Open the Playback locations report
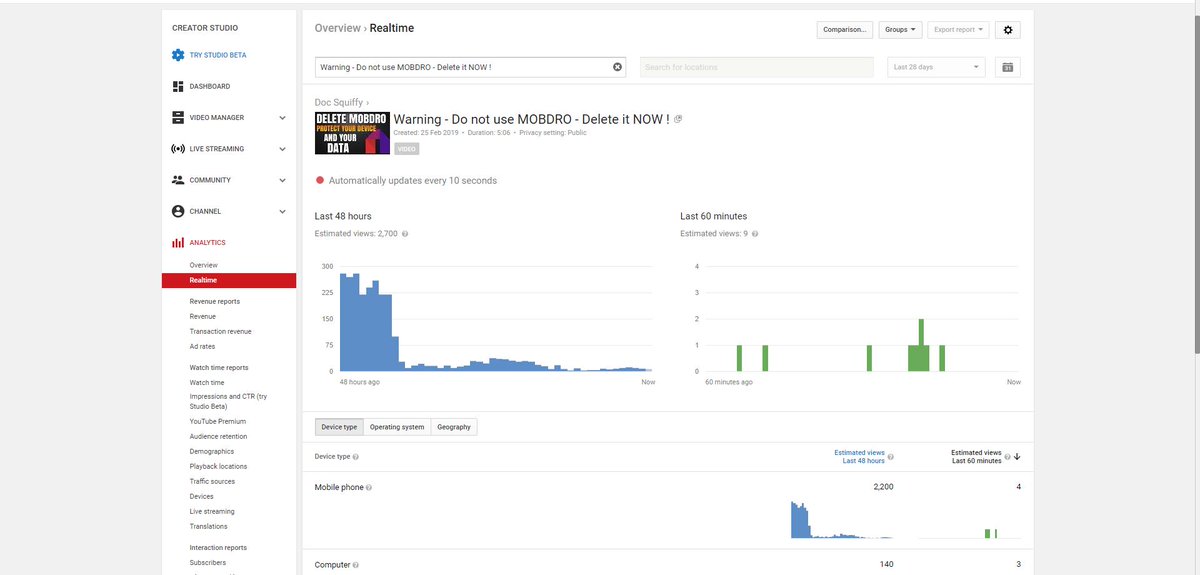Screen dimensions: 1200x575 coord(218,466)
